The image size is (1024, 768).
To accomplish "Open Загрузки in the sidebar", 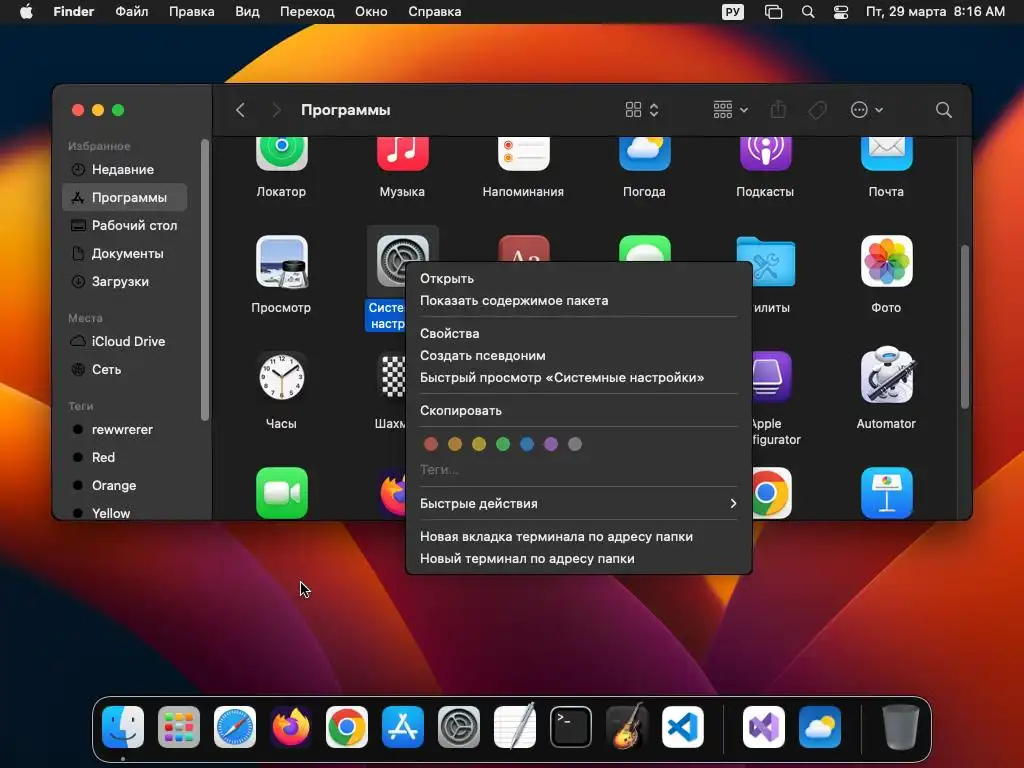I will [x=125, y=281].
